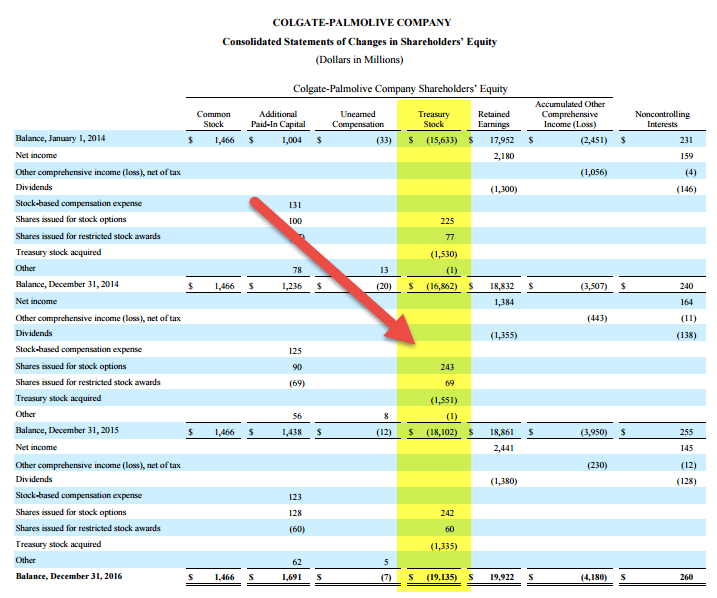Screen dimensions: 717x598
Task: Select the 18,861 retained earnings balance
Action: click(502, 432)
